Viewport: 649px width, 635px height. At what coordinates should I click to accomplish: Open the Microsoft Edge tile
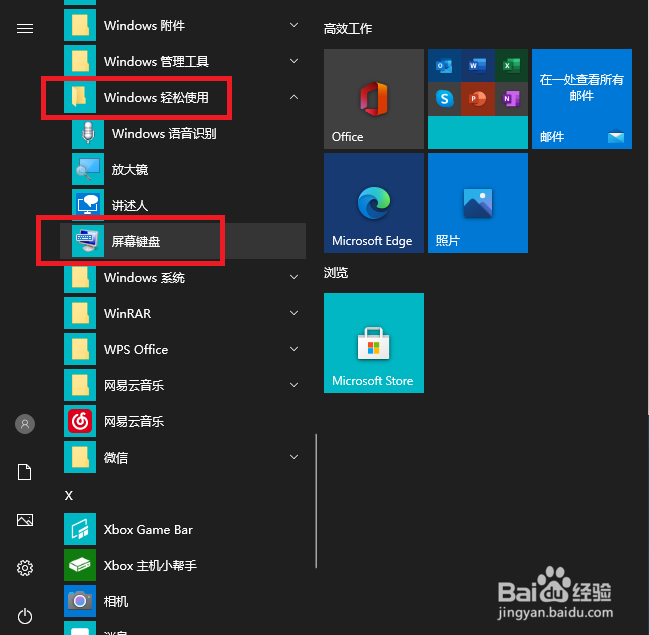[374, 203]
